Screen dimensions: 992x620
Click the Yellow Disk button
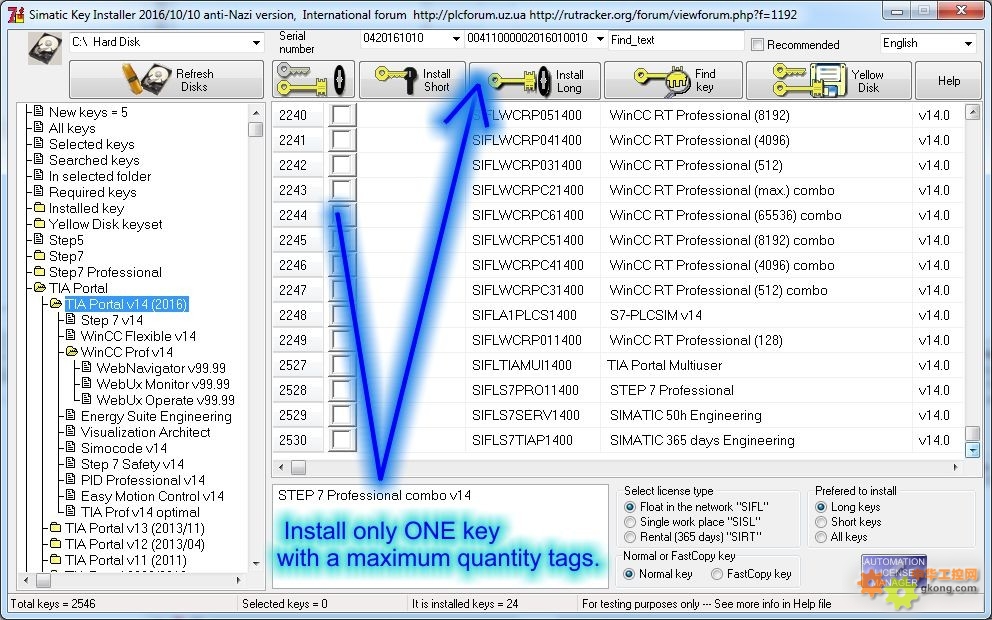click(829, 80)
